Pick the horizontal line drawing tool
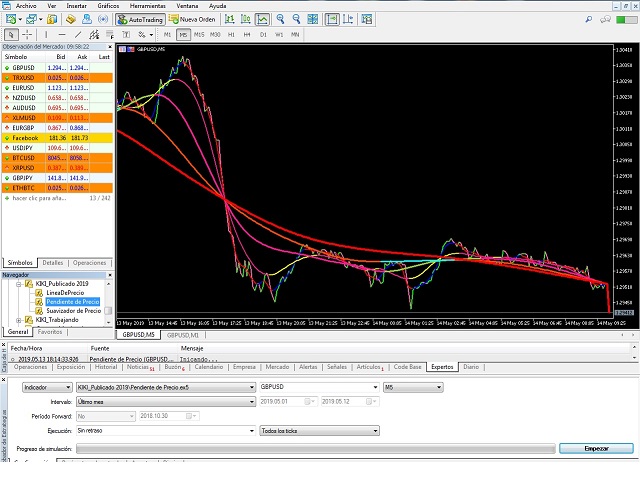This screenshot has height=480, width=640. (64, 35)
